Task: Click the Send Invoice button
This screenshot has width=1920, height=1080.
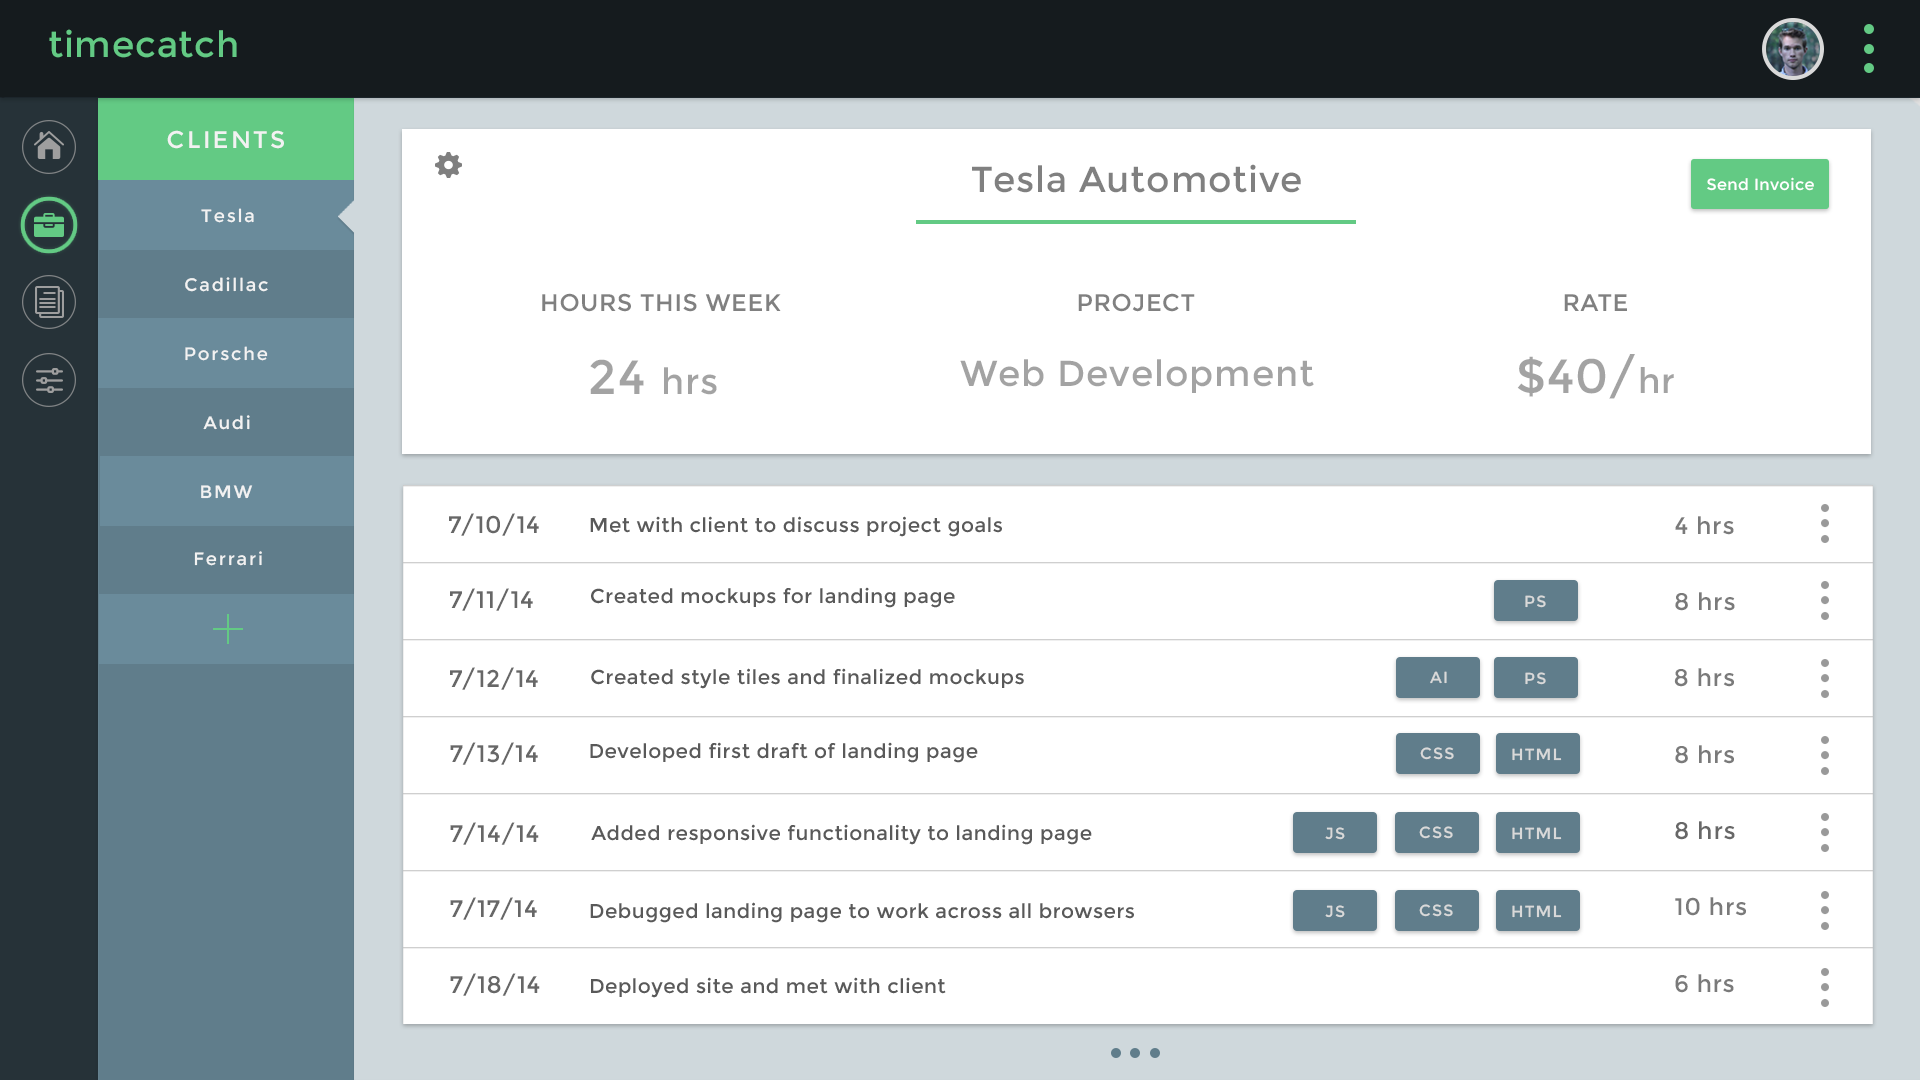Action: coord(1759,184)
